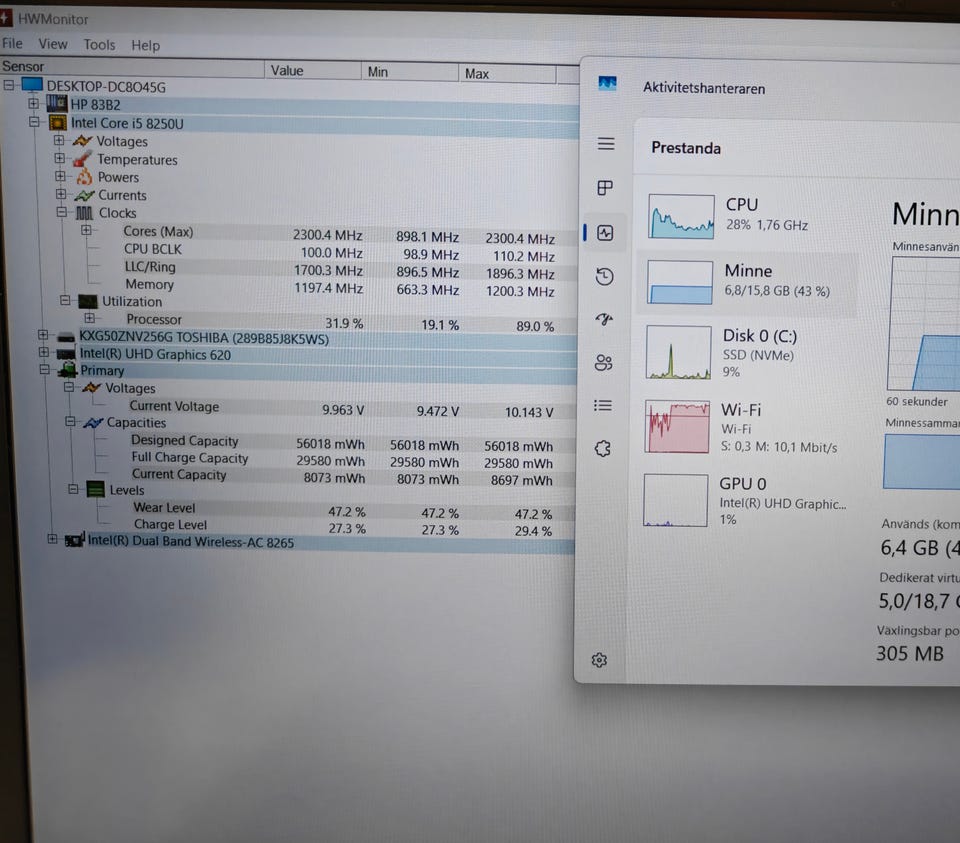Select the Performance page icon in sidebar

pos(605,233)
